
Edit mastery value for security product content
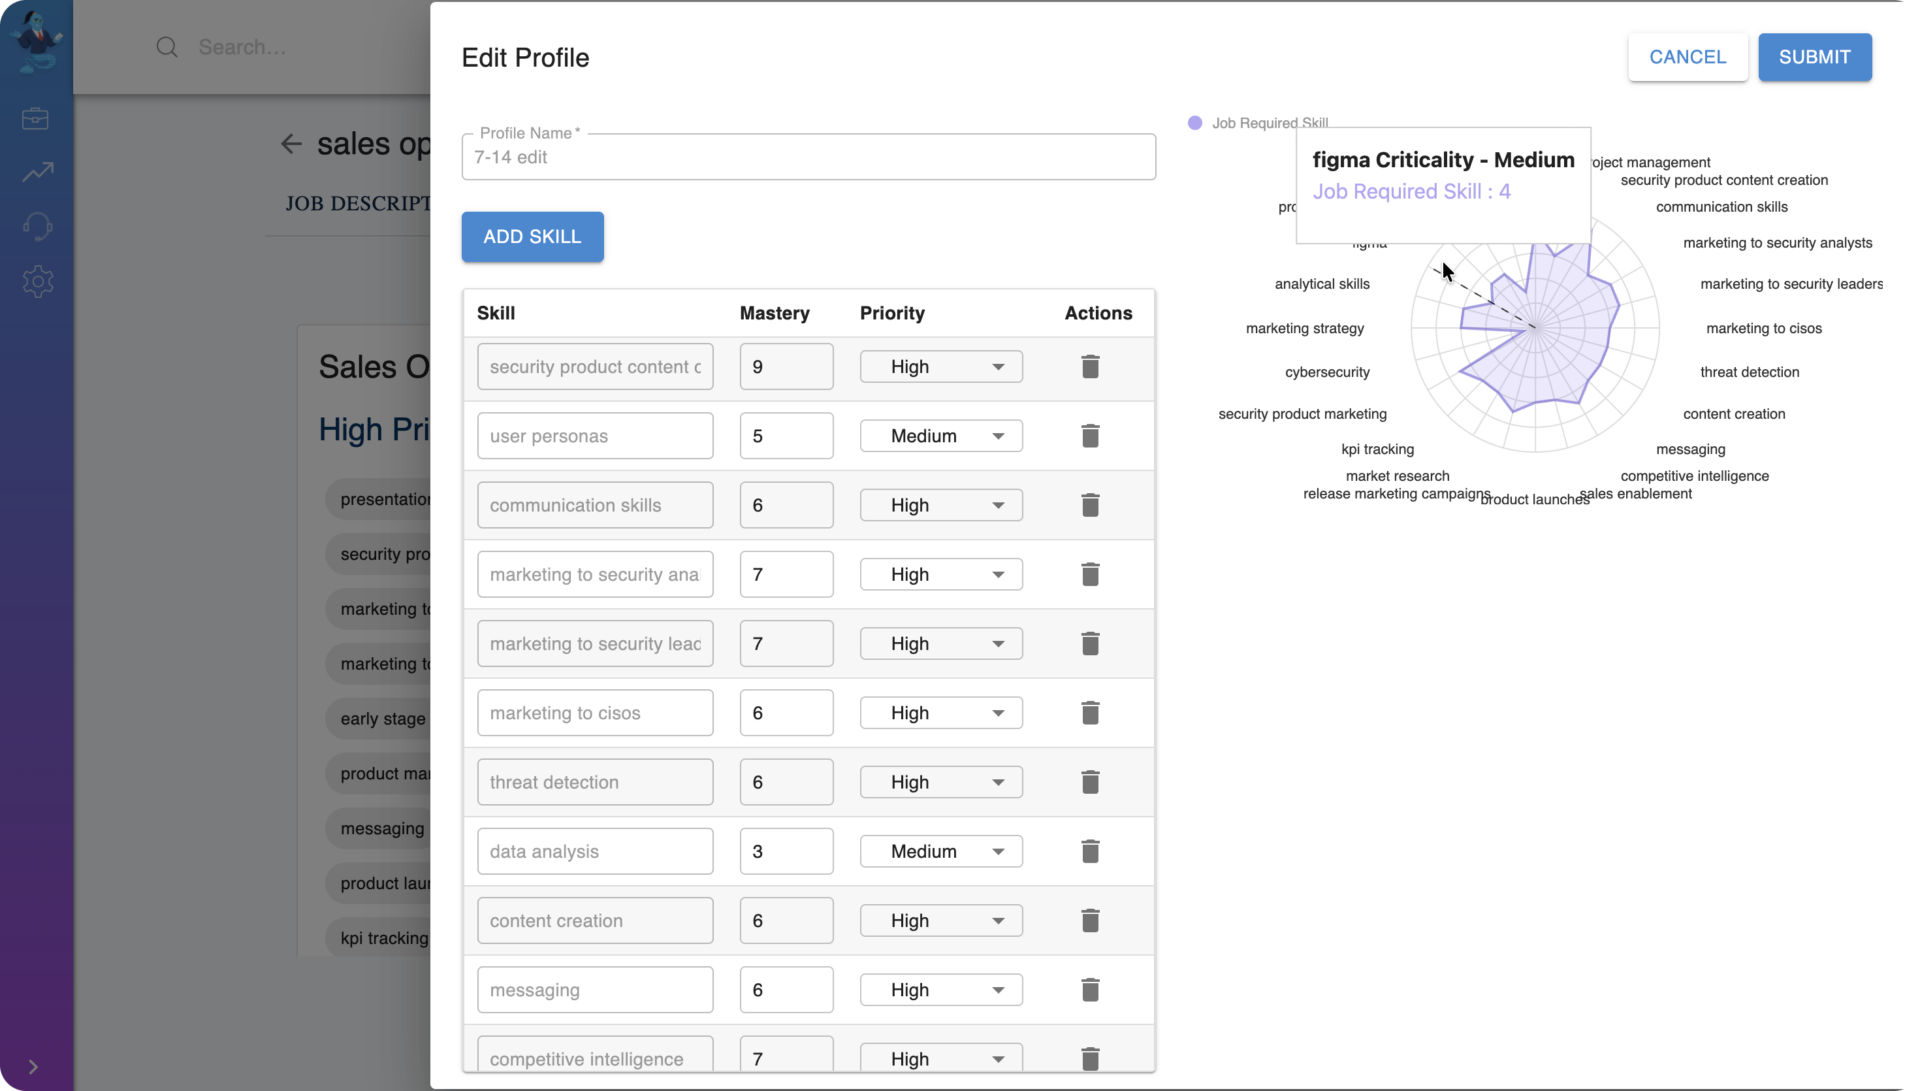click(x=786, y=367)
